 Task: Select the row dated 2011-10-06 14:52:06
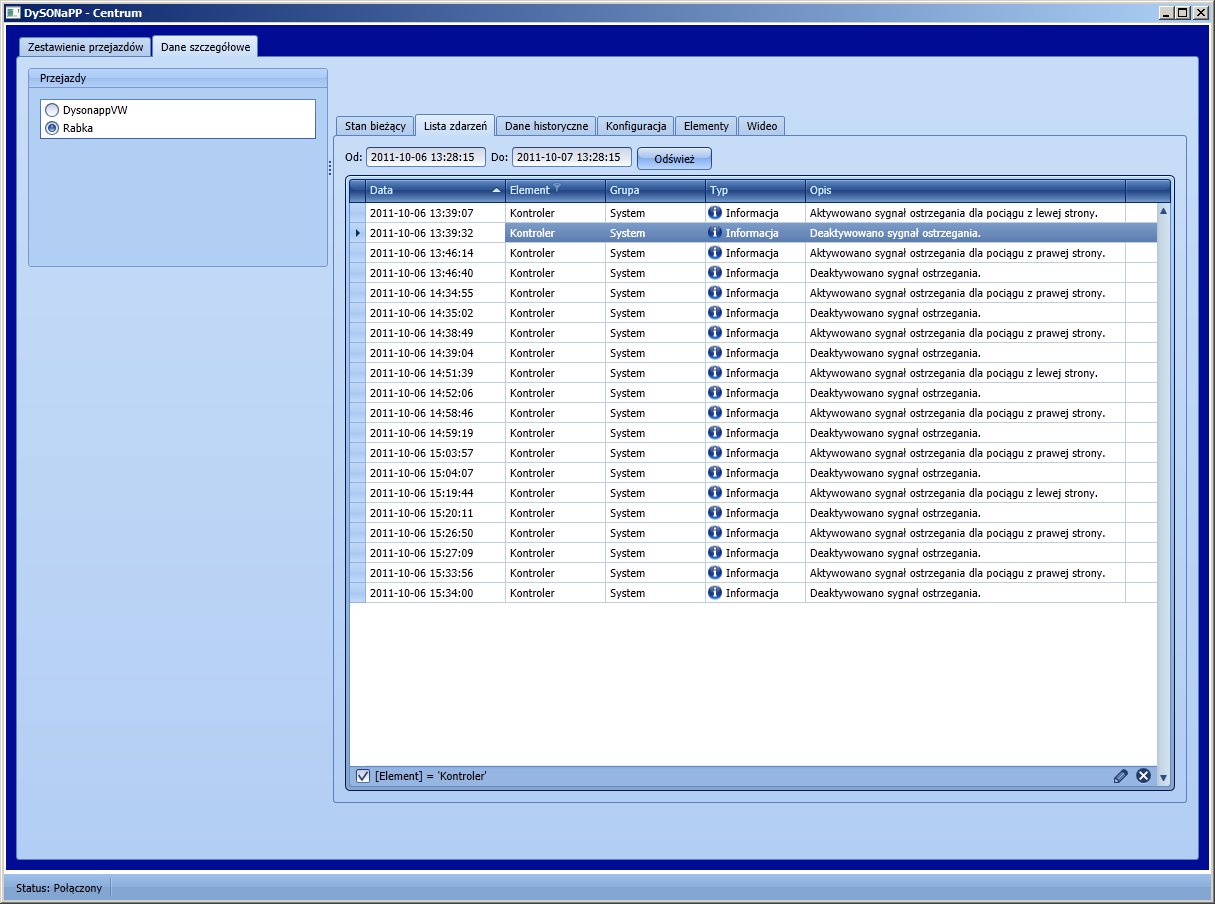tap(753, 393)
